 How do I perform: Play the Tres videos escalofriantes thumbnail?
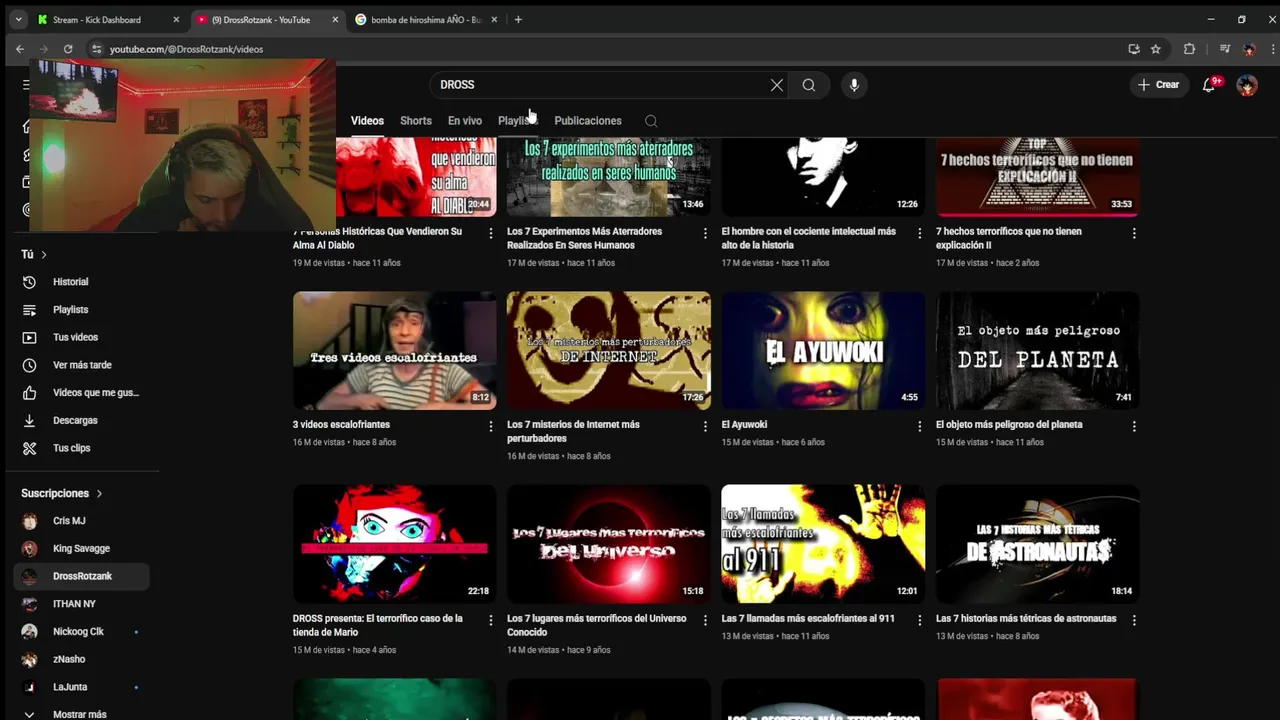pos(394,350)
